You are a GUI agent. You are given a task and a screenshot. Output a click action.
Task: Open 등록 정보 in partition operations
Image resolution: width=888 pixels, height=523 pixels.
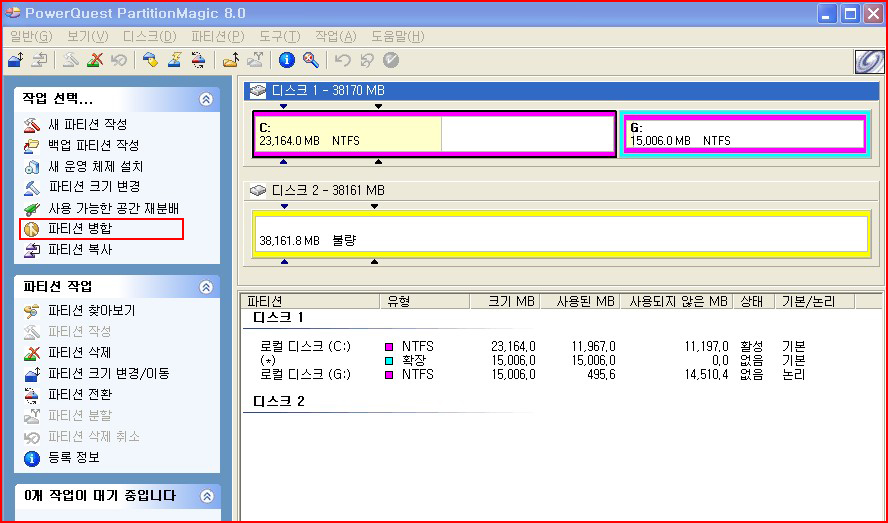click(74, 457)
